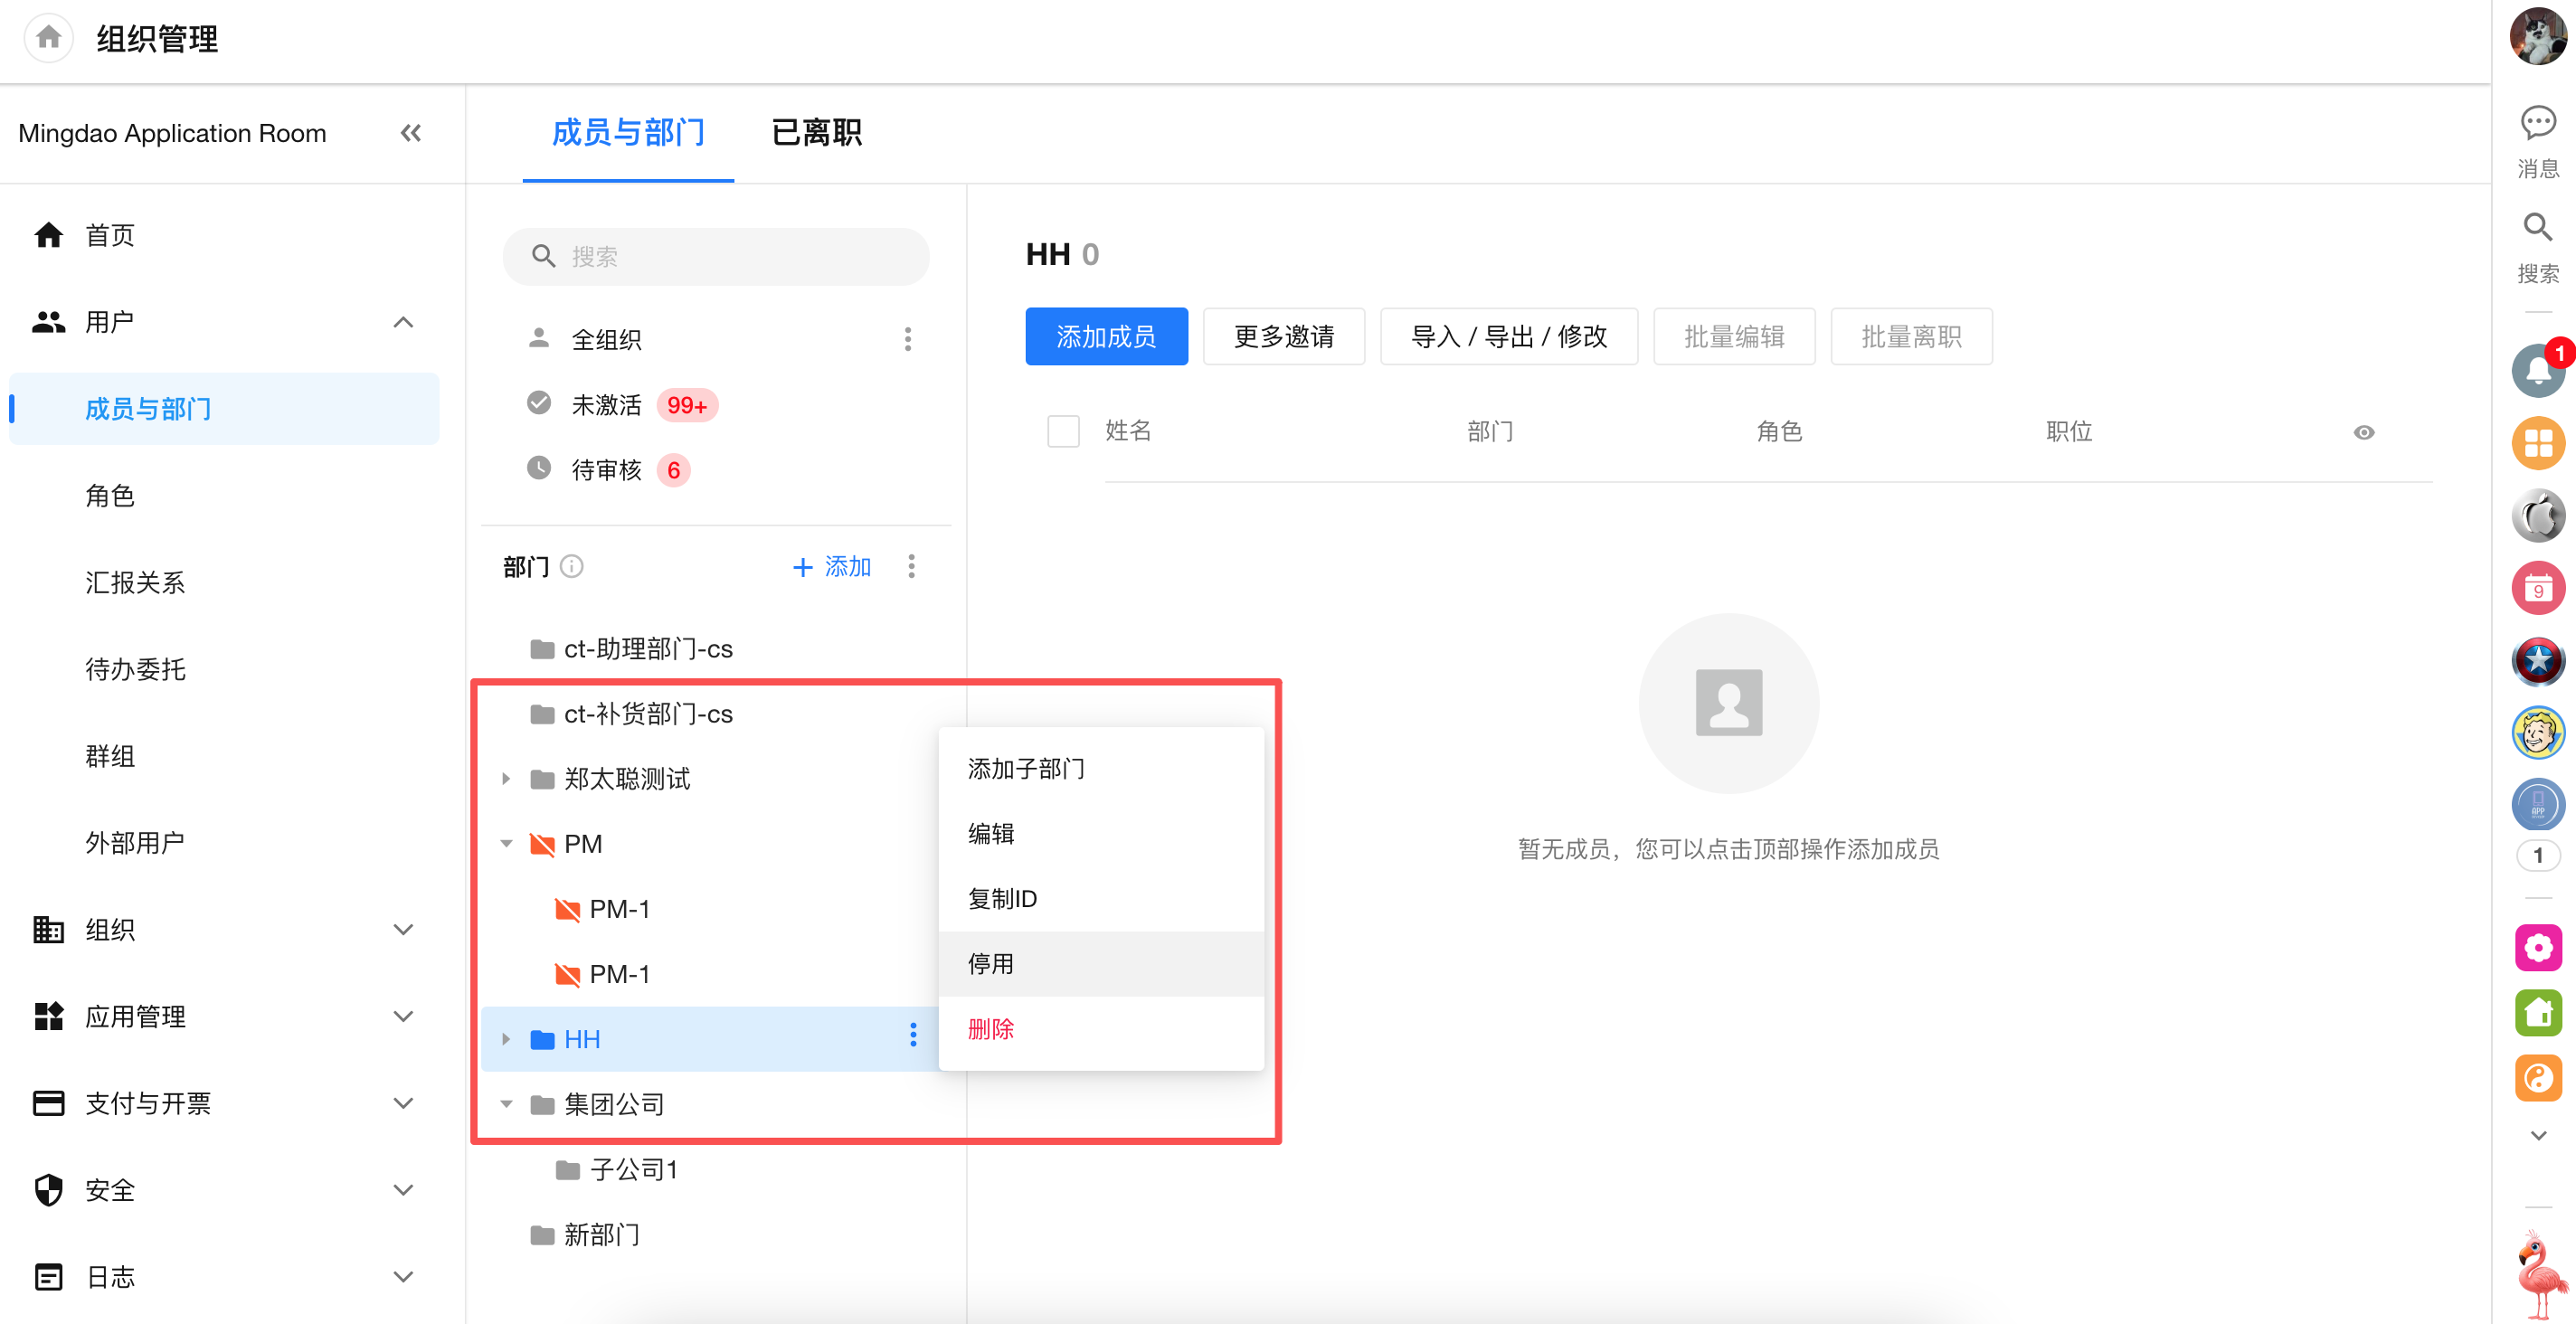Switch to the 已离职 tab

coord(816,132)
